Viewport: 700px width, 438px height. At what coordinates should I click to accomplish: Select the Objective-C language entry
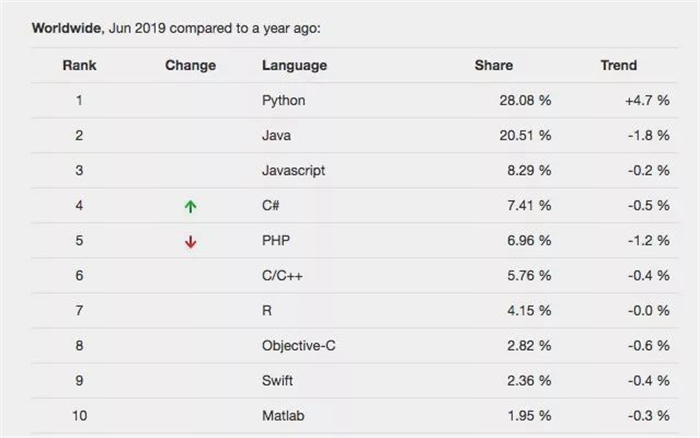(x=299, y=346)
